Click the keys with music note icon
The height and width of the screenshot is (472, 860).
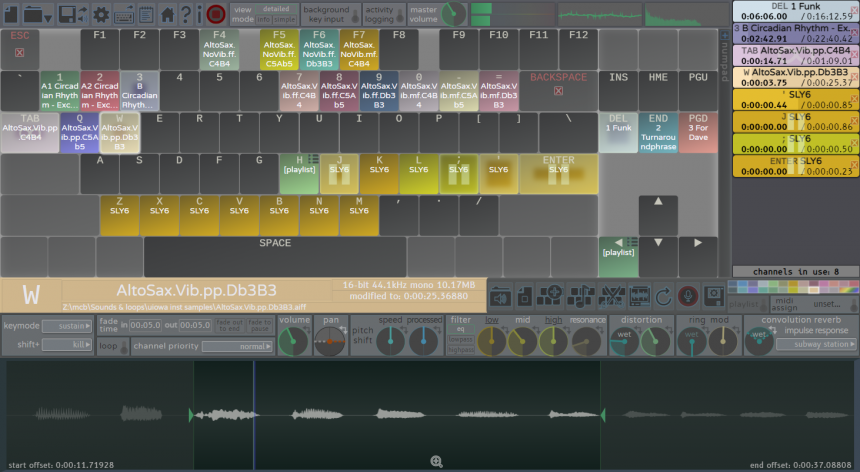[580, 297]
